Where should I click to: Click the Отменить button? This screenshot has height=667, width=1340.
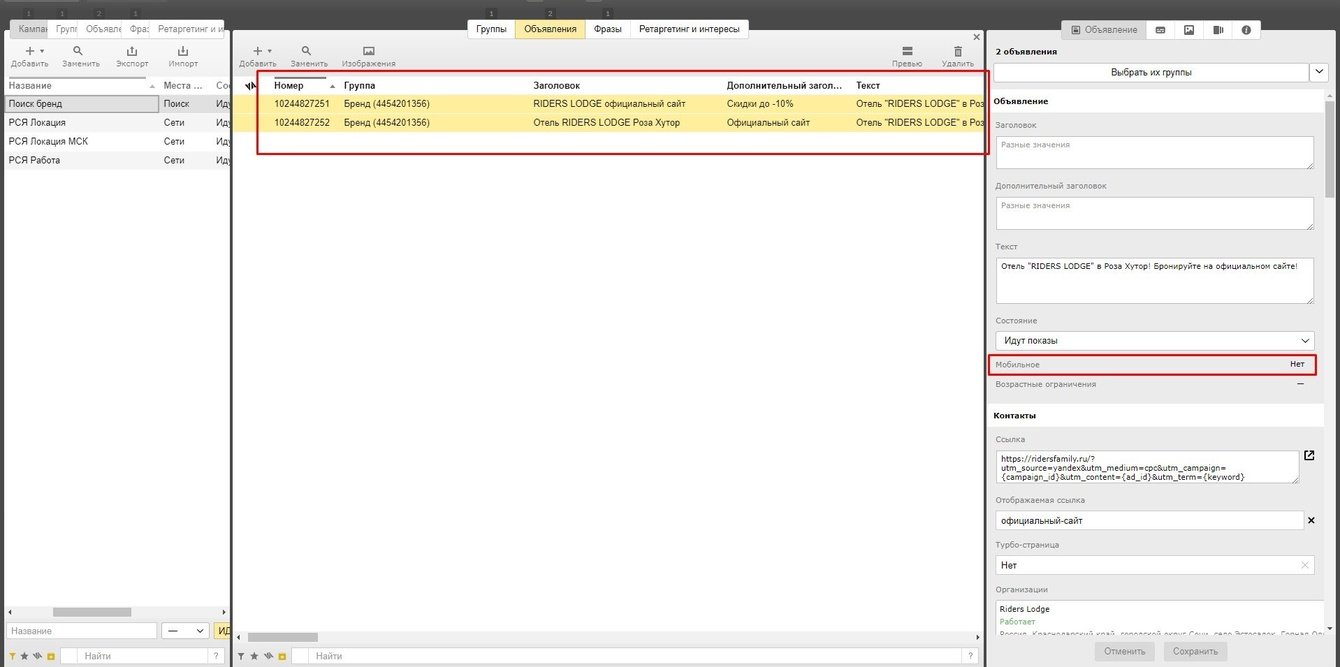coord(1125,651)
